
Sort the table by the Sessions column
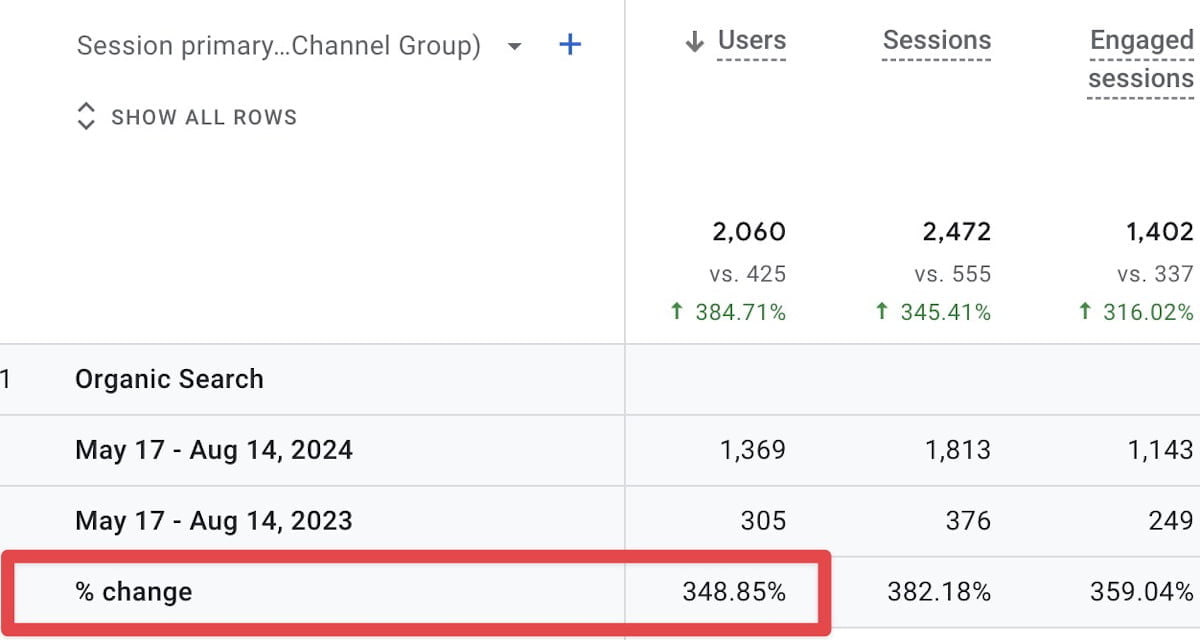coord(936,40)
